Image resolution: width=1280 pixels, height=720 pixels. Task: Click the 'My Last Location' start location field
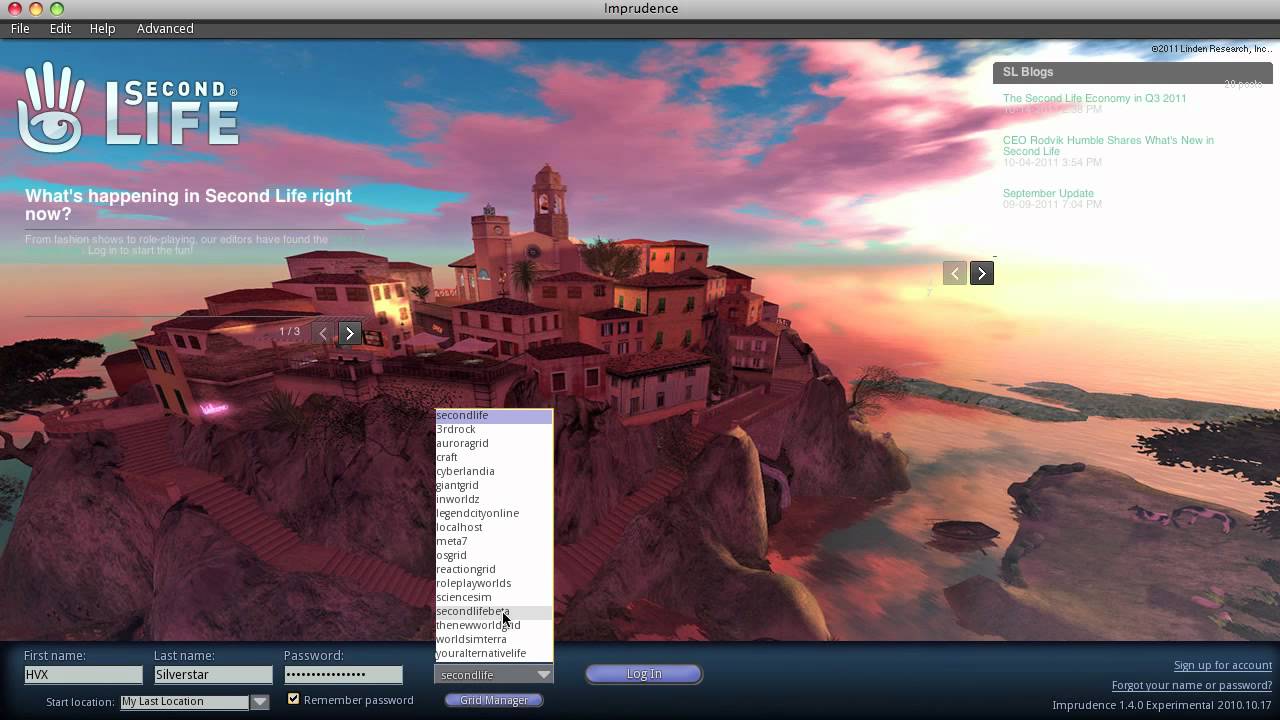click(x=184, y=702)
